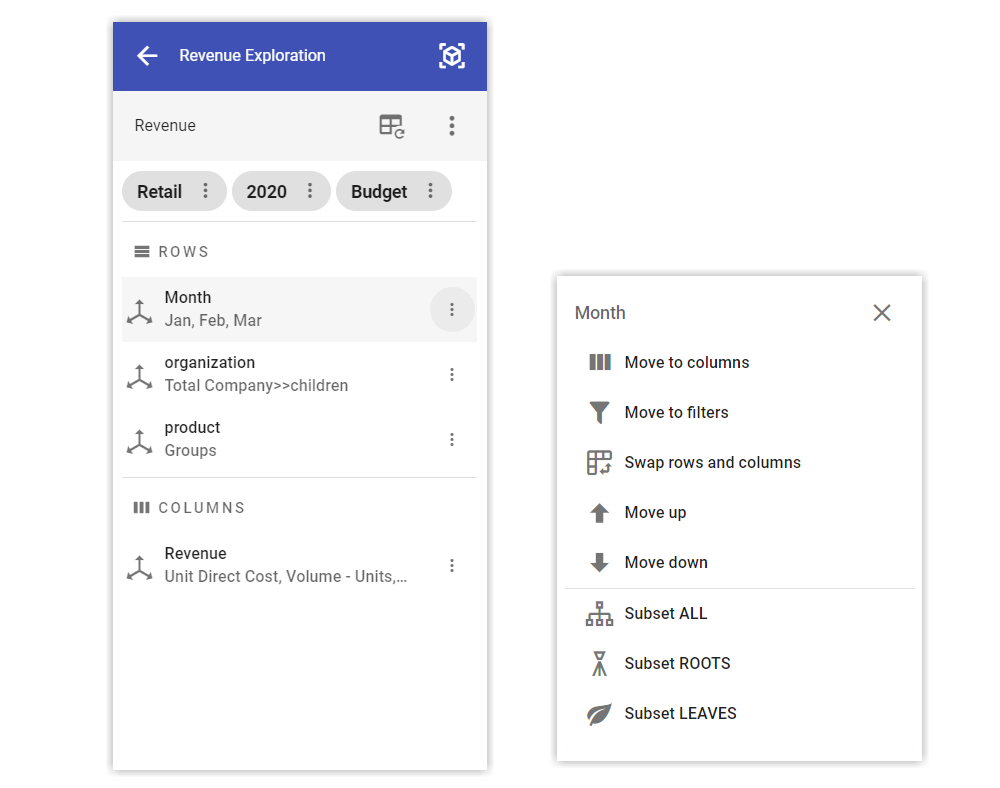Click the refresh table view icon
1000x788 pixels.
(x=392, y=126)
